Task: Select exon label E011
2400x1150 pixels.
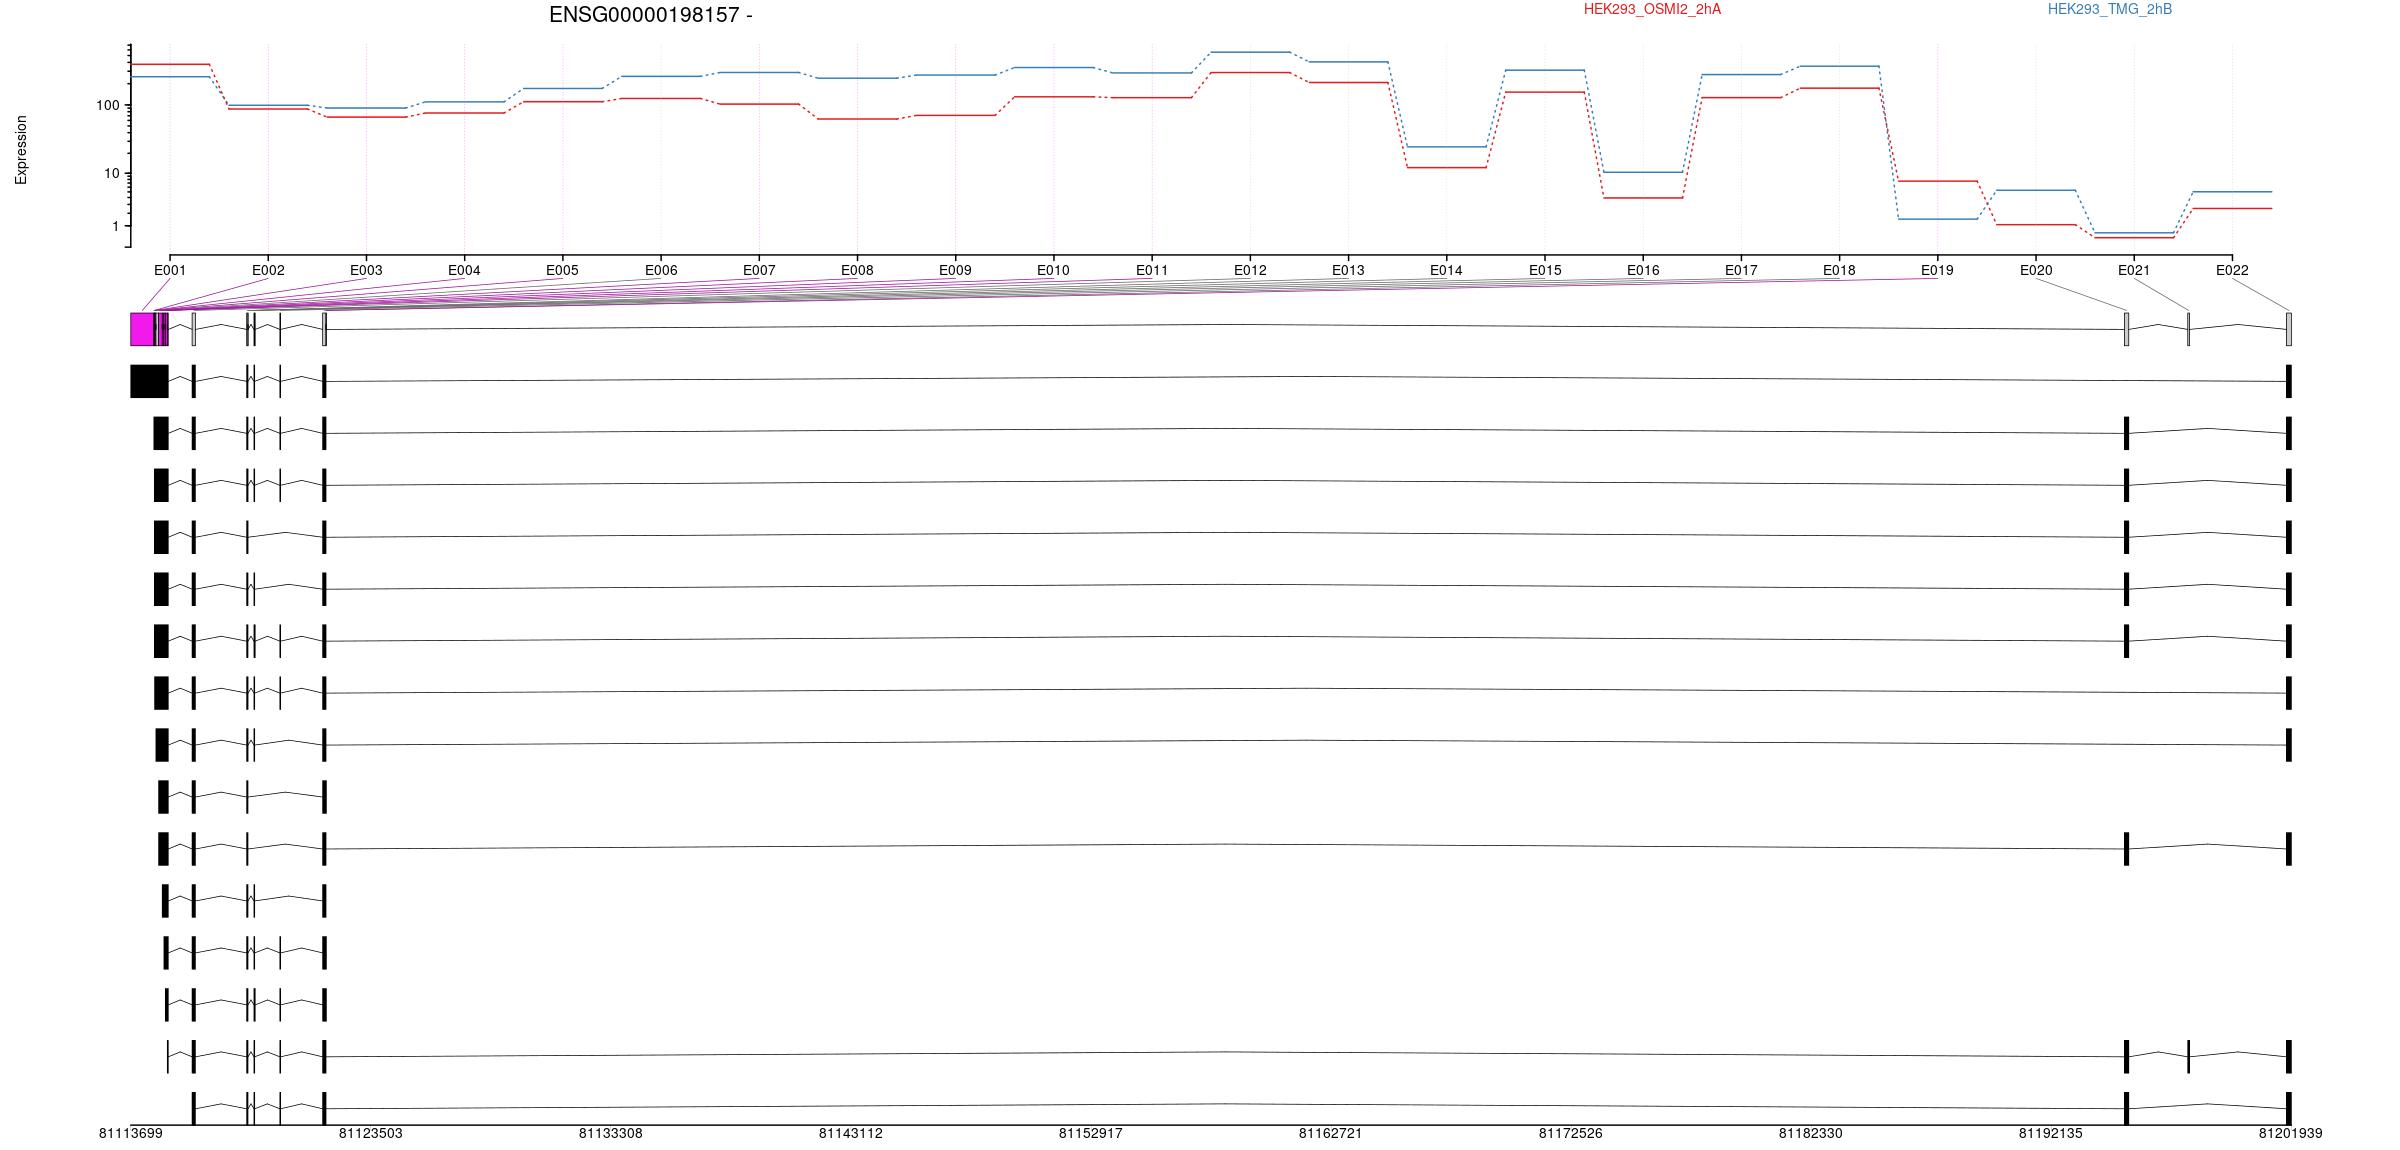Action: coord(1152,270)
